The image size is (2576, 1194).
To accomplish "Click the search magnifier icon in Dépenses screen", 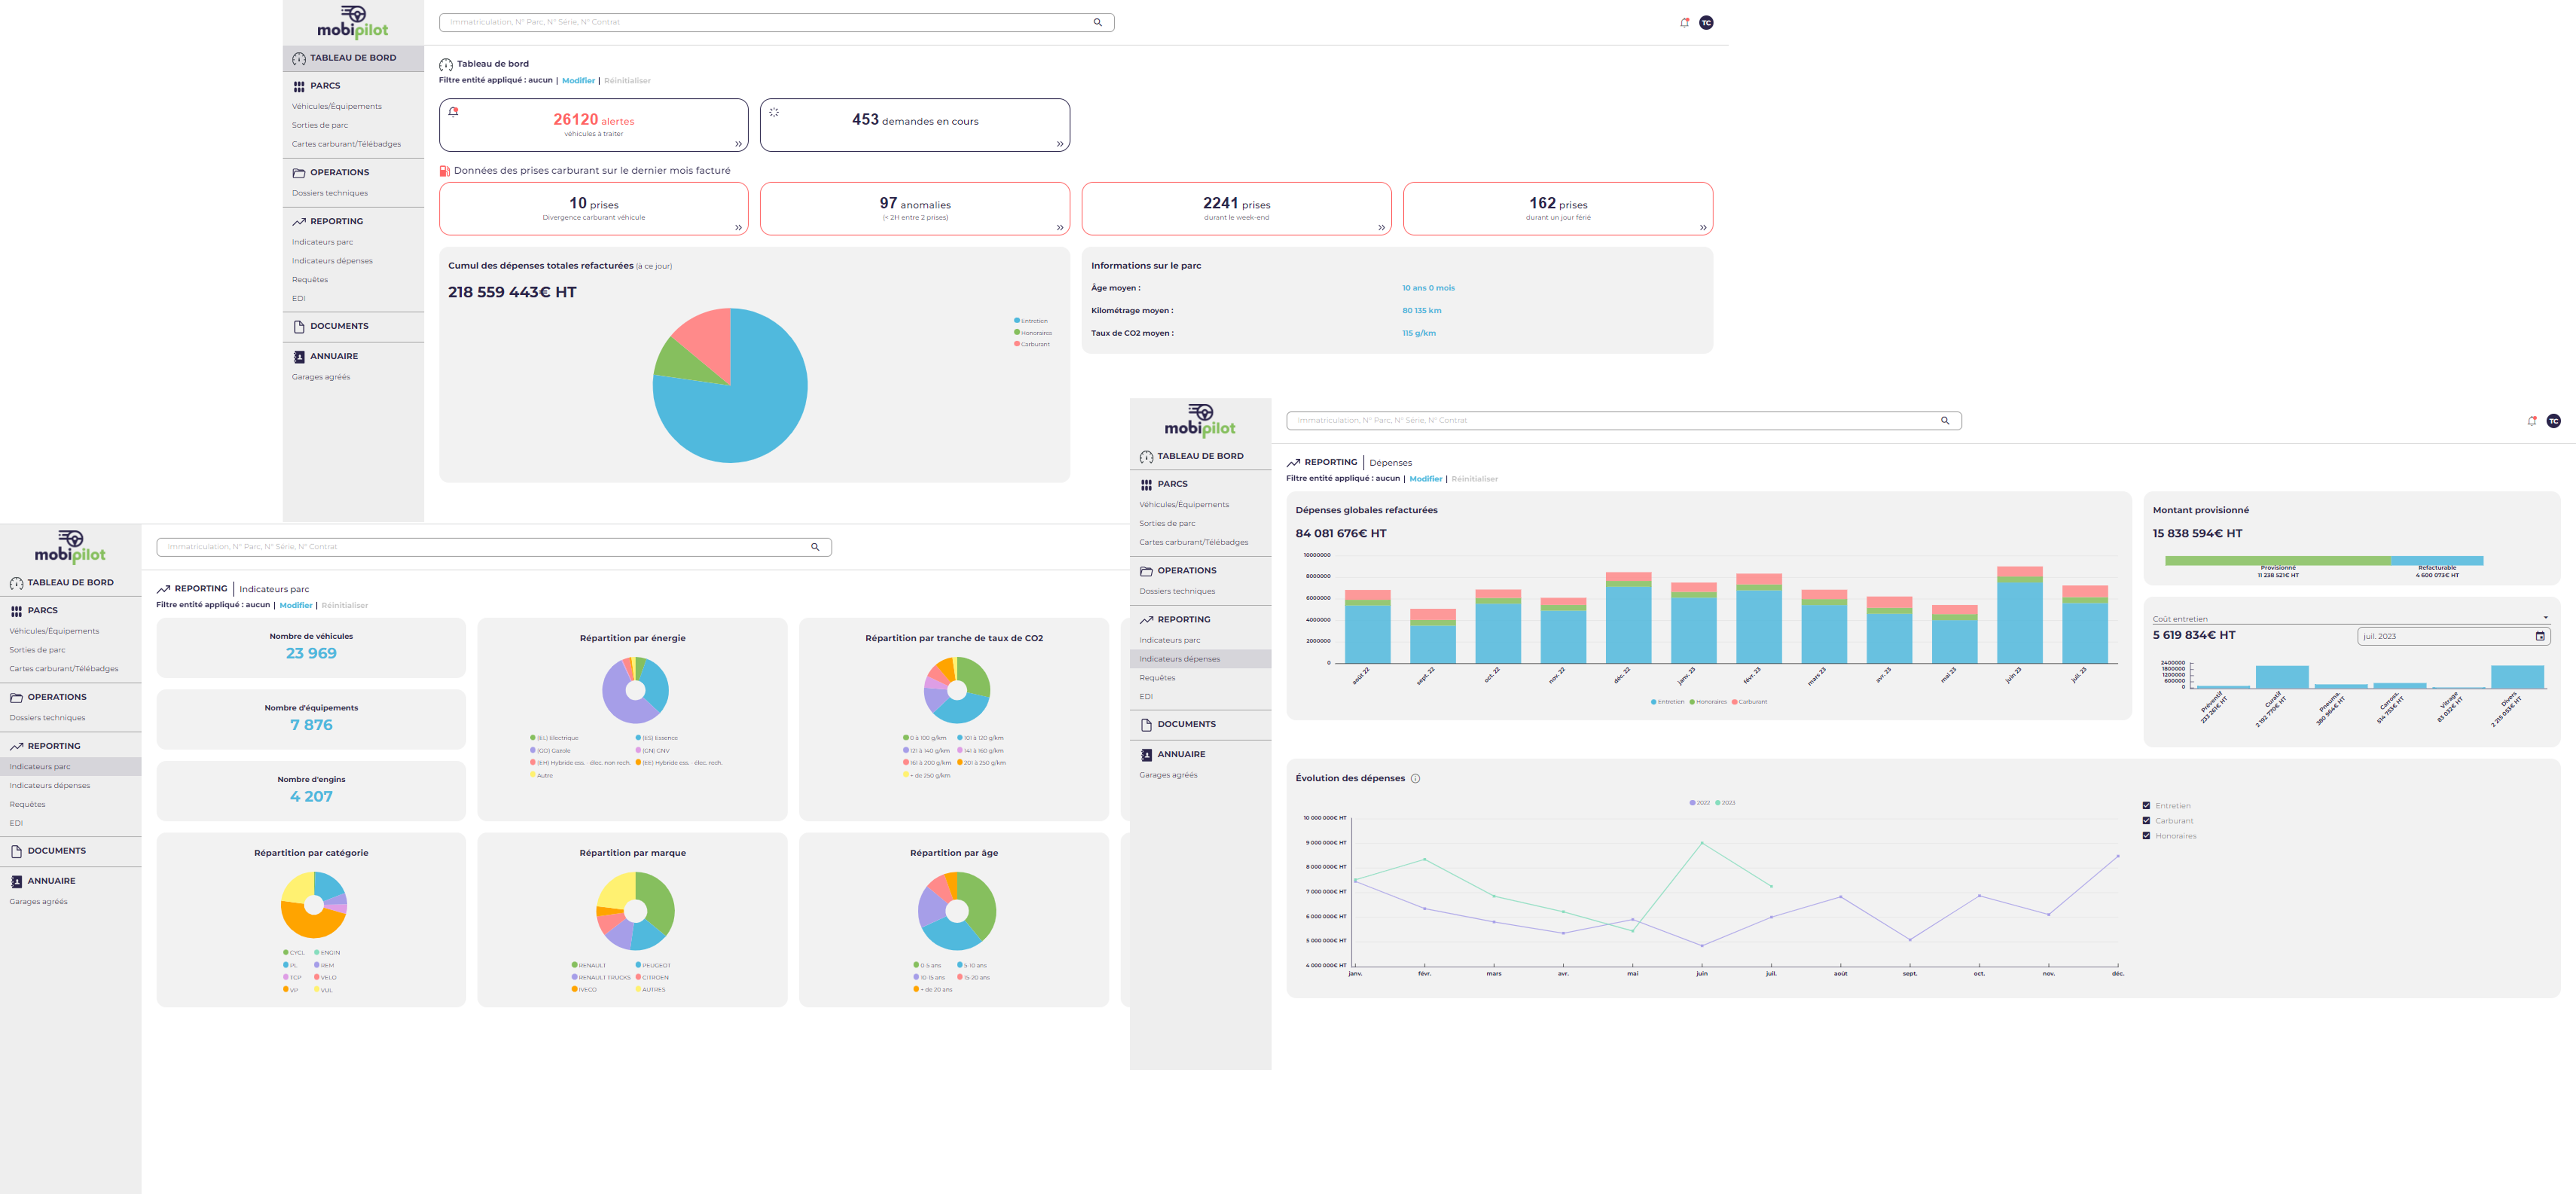I will [x=1945, y=420].
